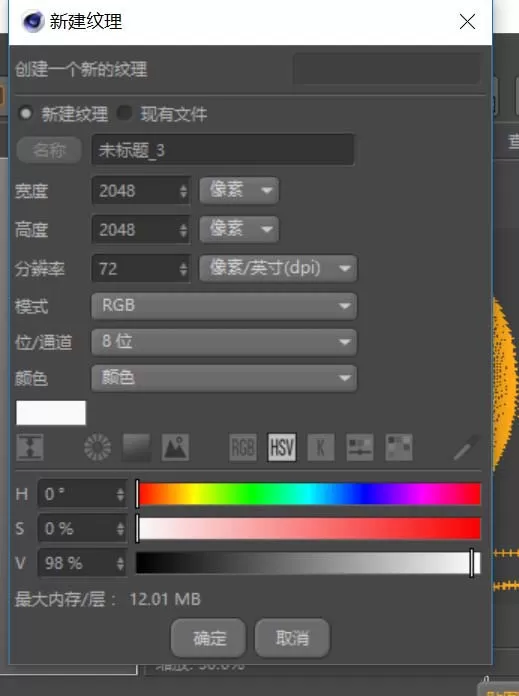Click the hue rainbow slider

[x=309, y=494]
